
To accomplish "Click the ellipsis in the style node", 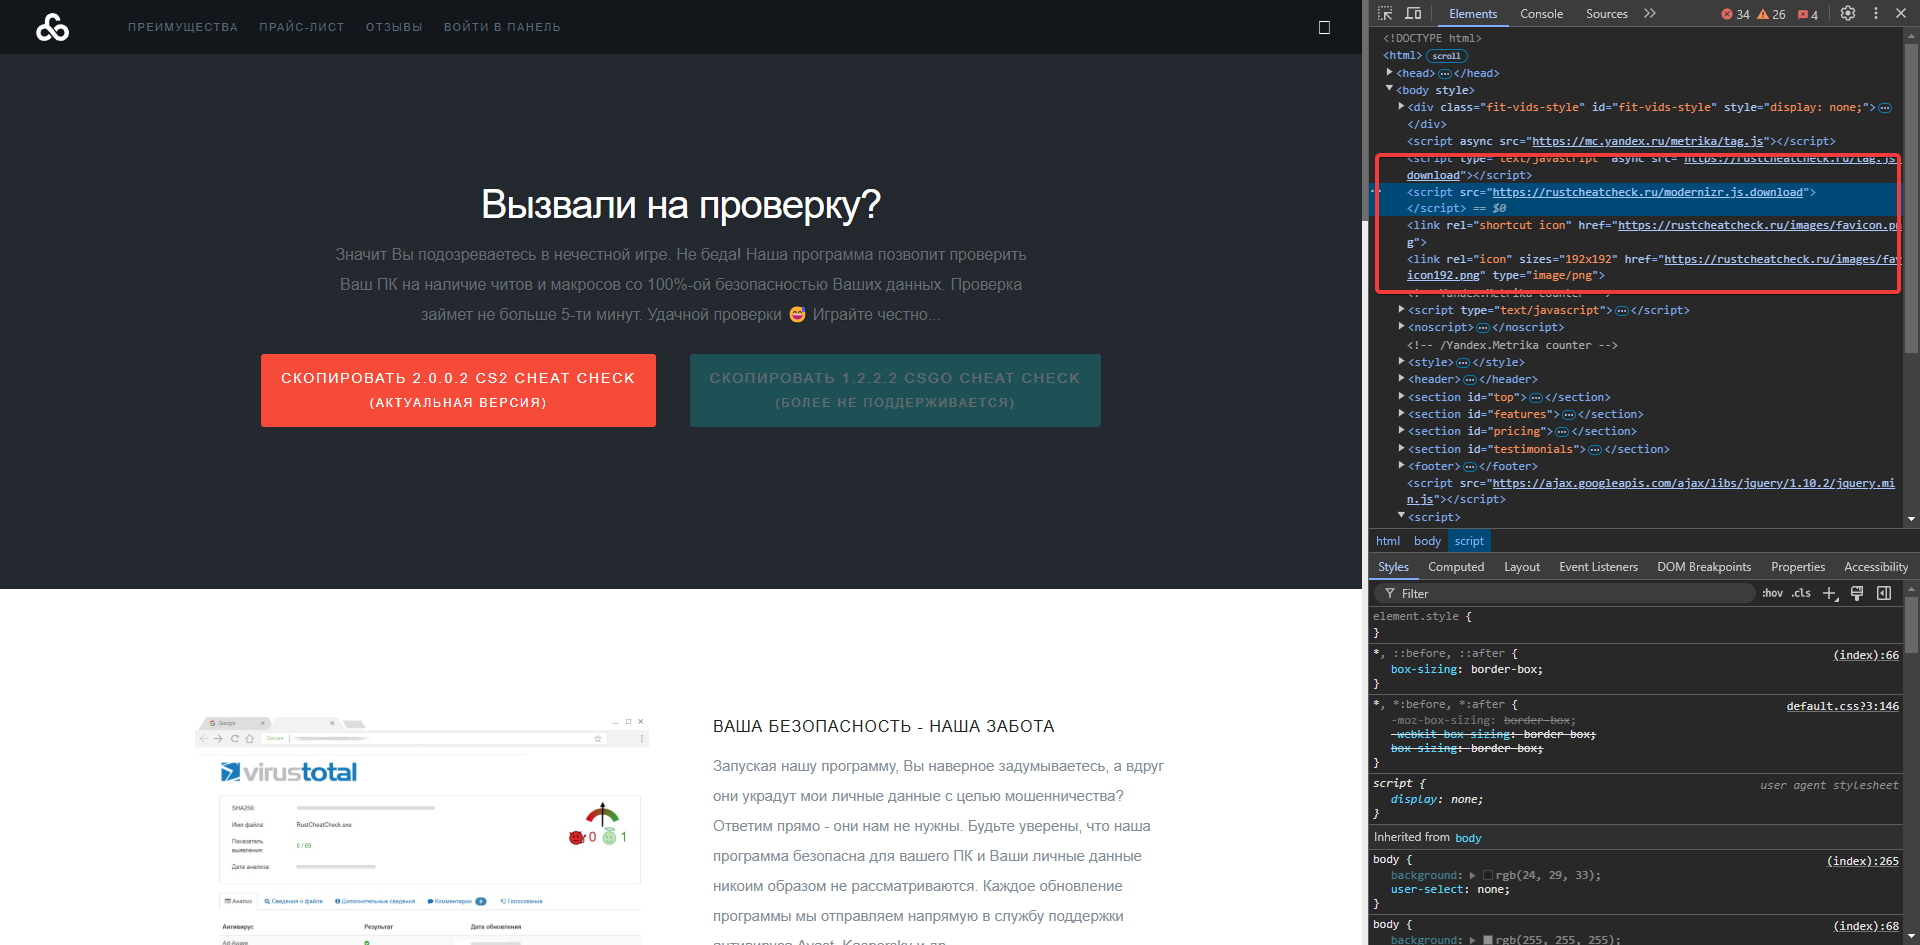I will [1463, 363].
